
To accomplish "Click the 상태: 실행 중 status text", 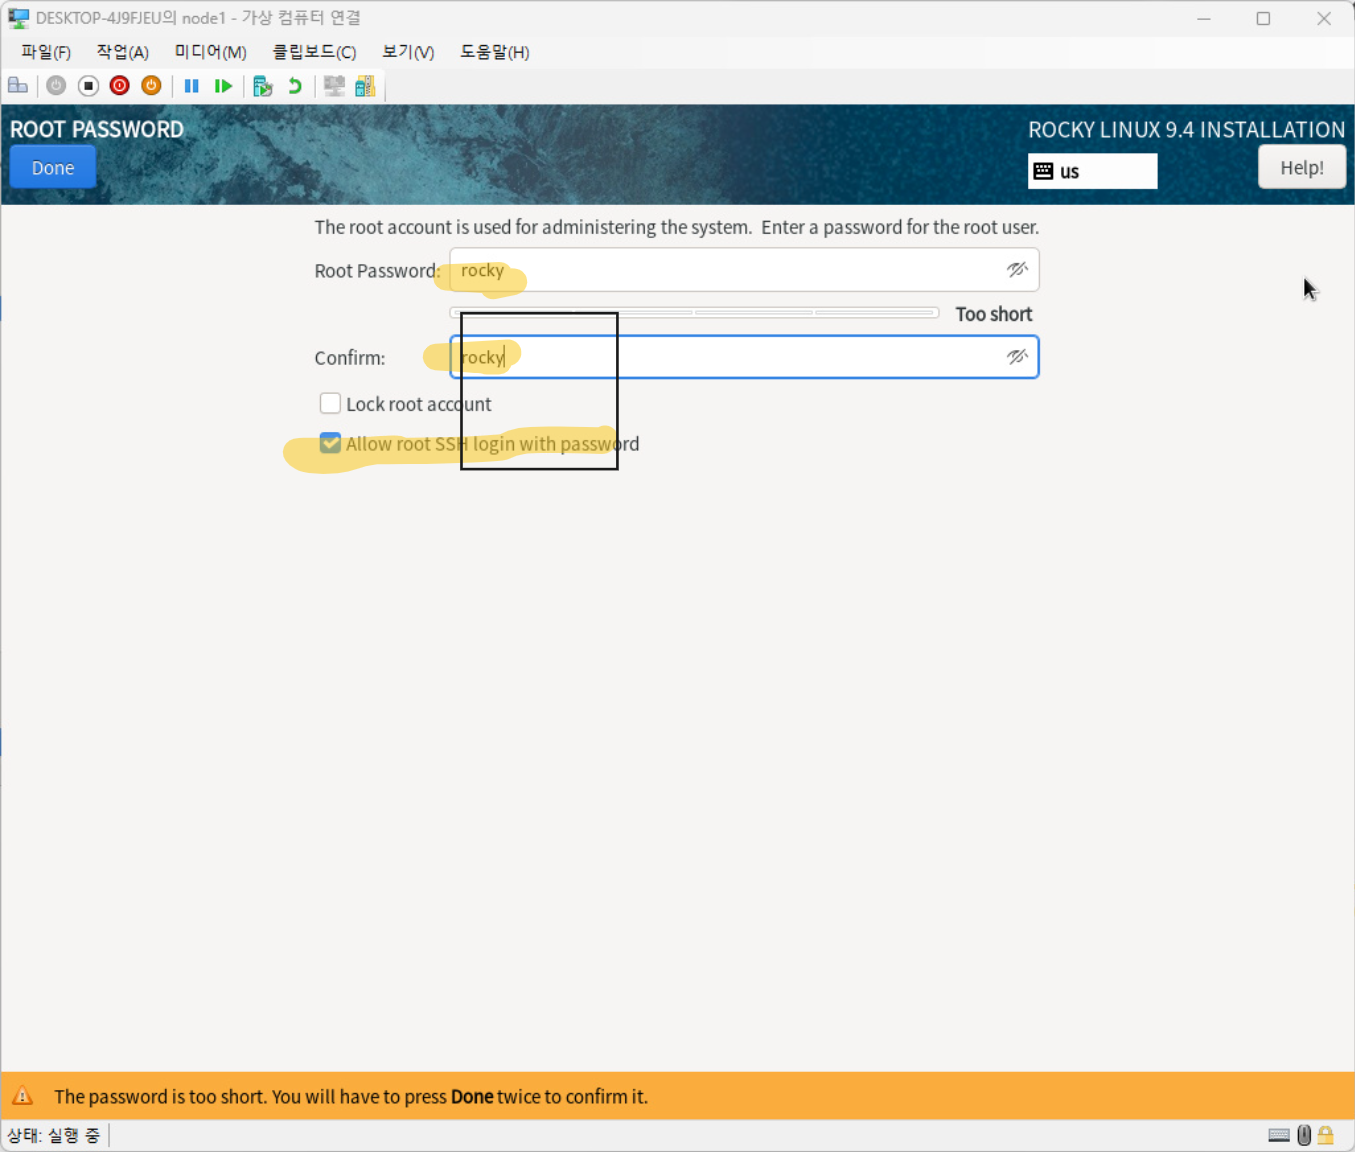I will coord(54,1135).
